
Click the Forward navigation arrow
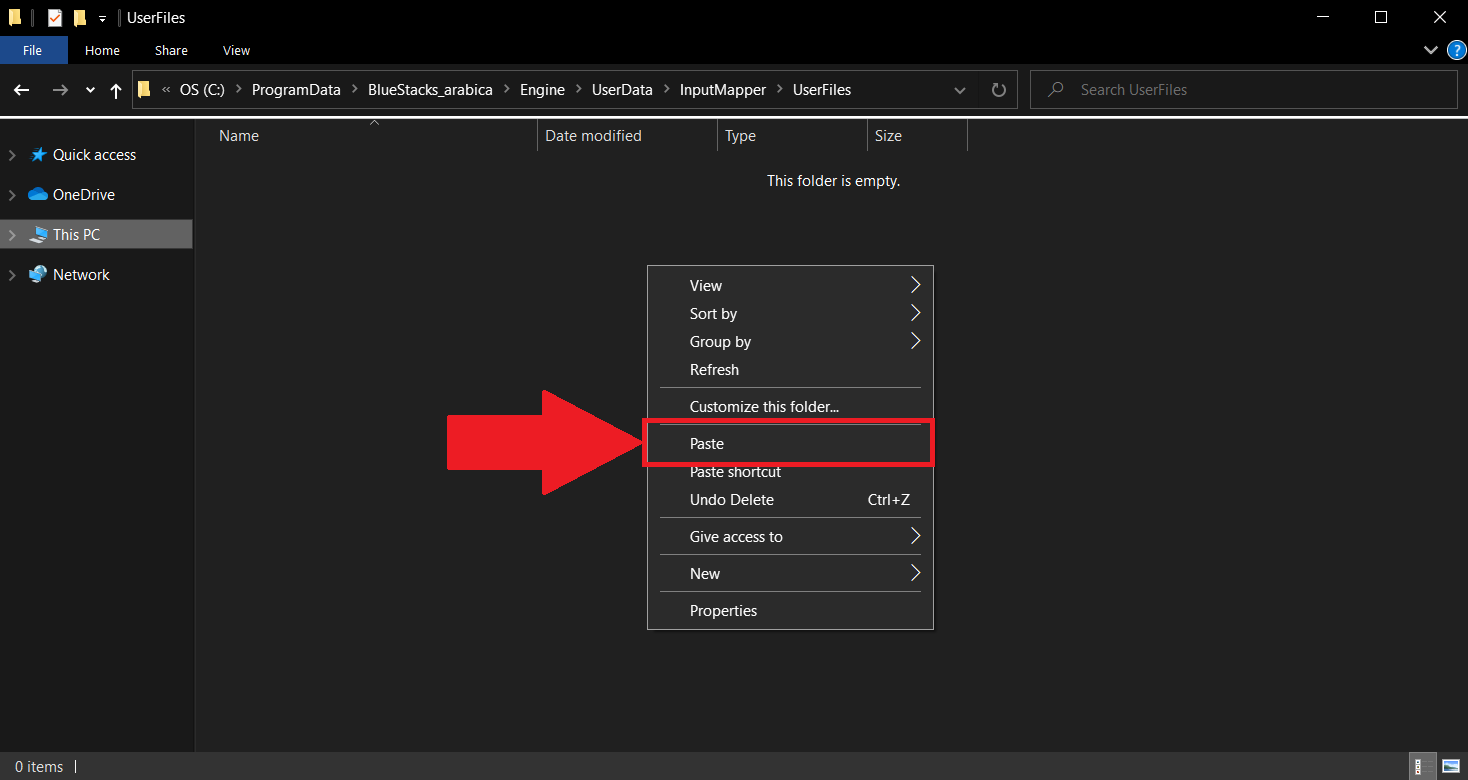click(x=60, y=90)
